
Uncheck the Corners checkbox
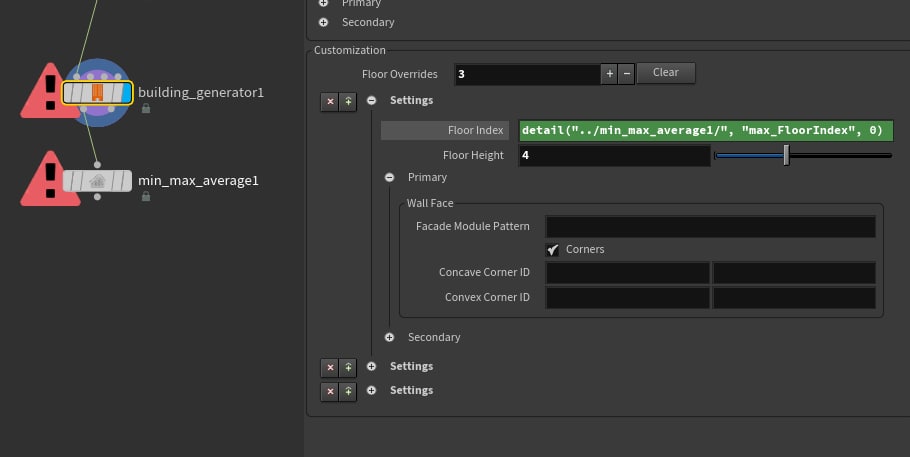(x=552, y=250)
